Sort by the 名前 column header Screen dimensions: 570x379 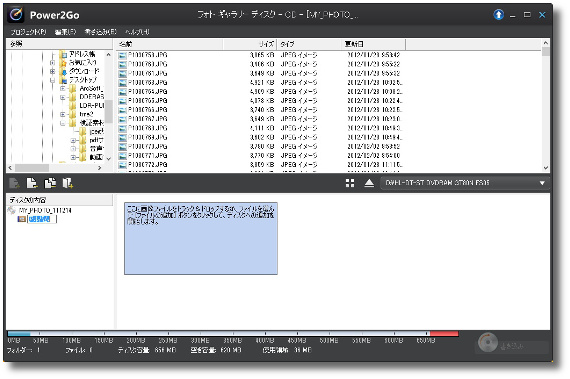[169, 44]
